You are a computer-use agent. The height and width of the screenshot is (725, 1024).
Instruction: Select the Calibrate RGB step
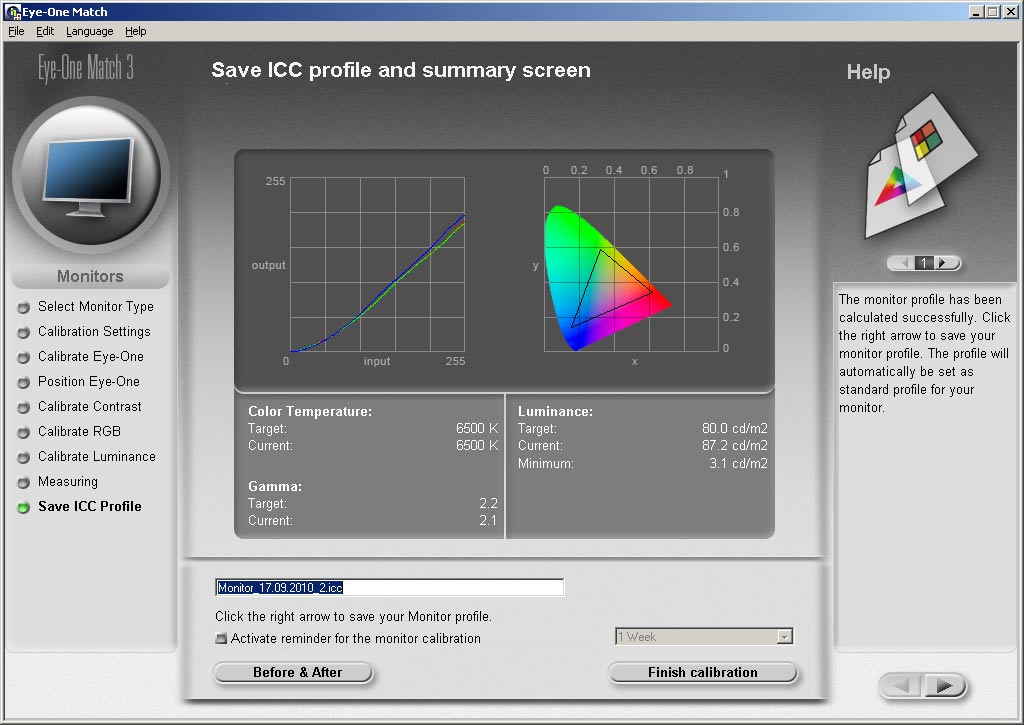pyautogui.click(x=79, y=431)
